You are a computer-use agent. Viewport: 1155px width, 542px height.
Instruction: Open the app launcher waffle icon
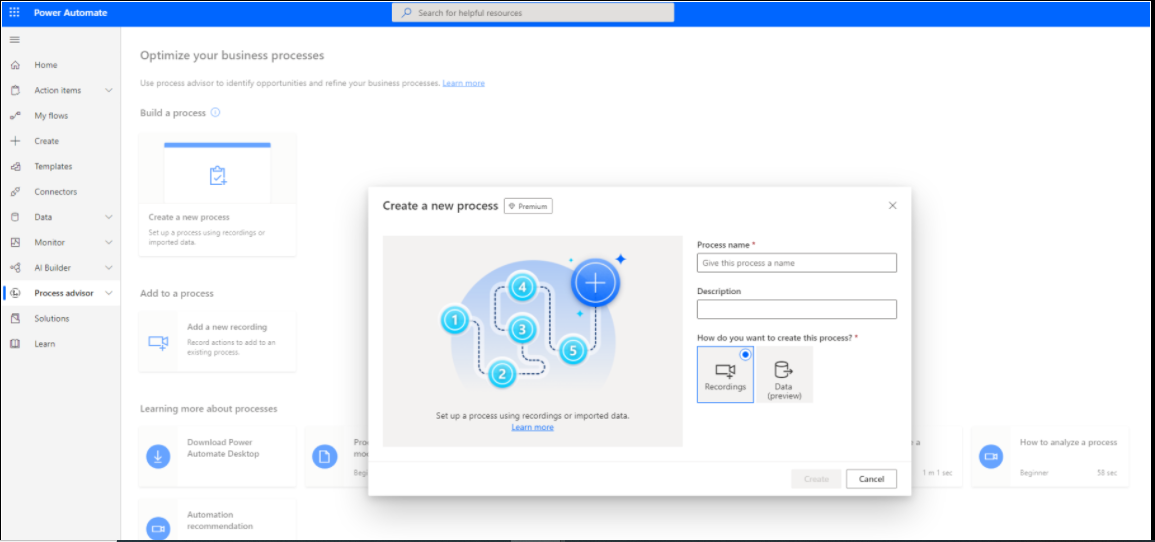tap(14, 13)
